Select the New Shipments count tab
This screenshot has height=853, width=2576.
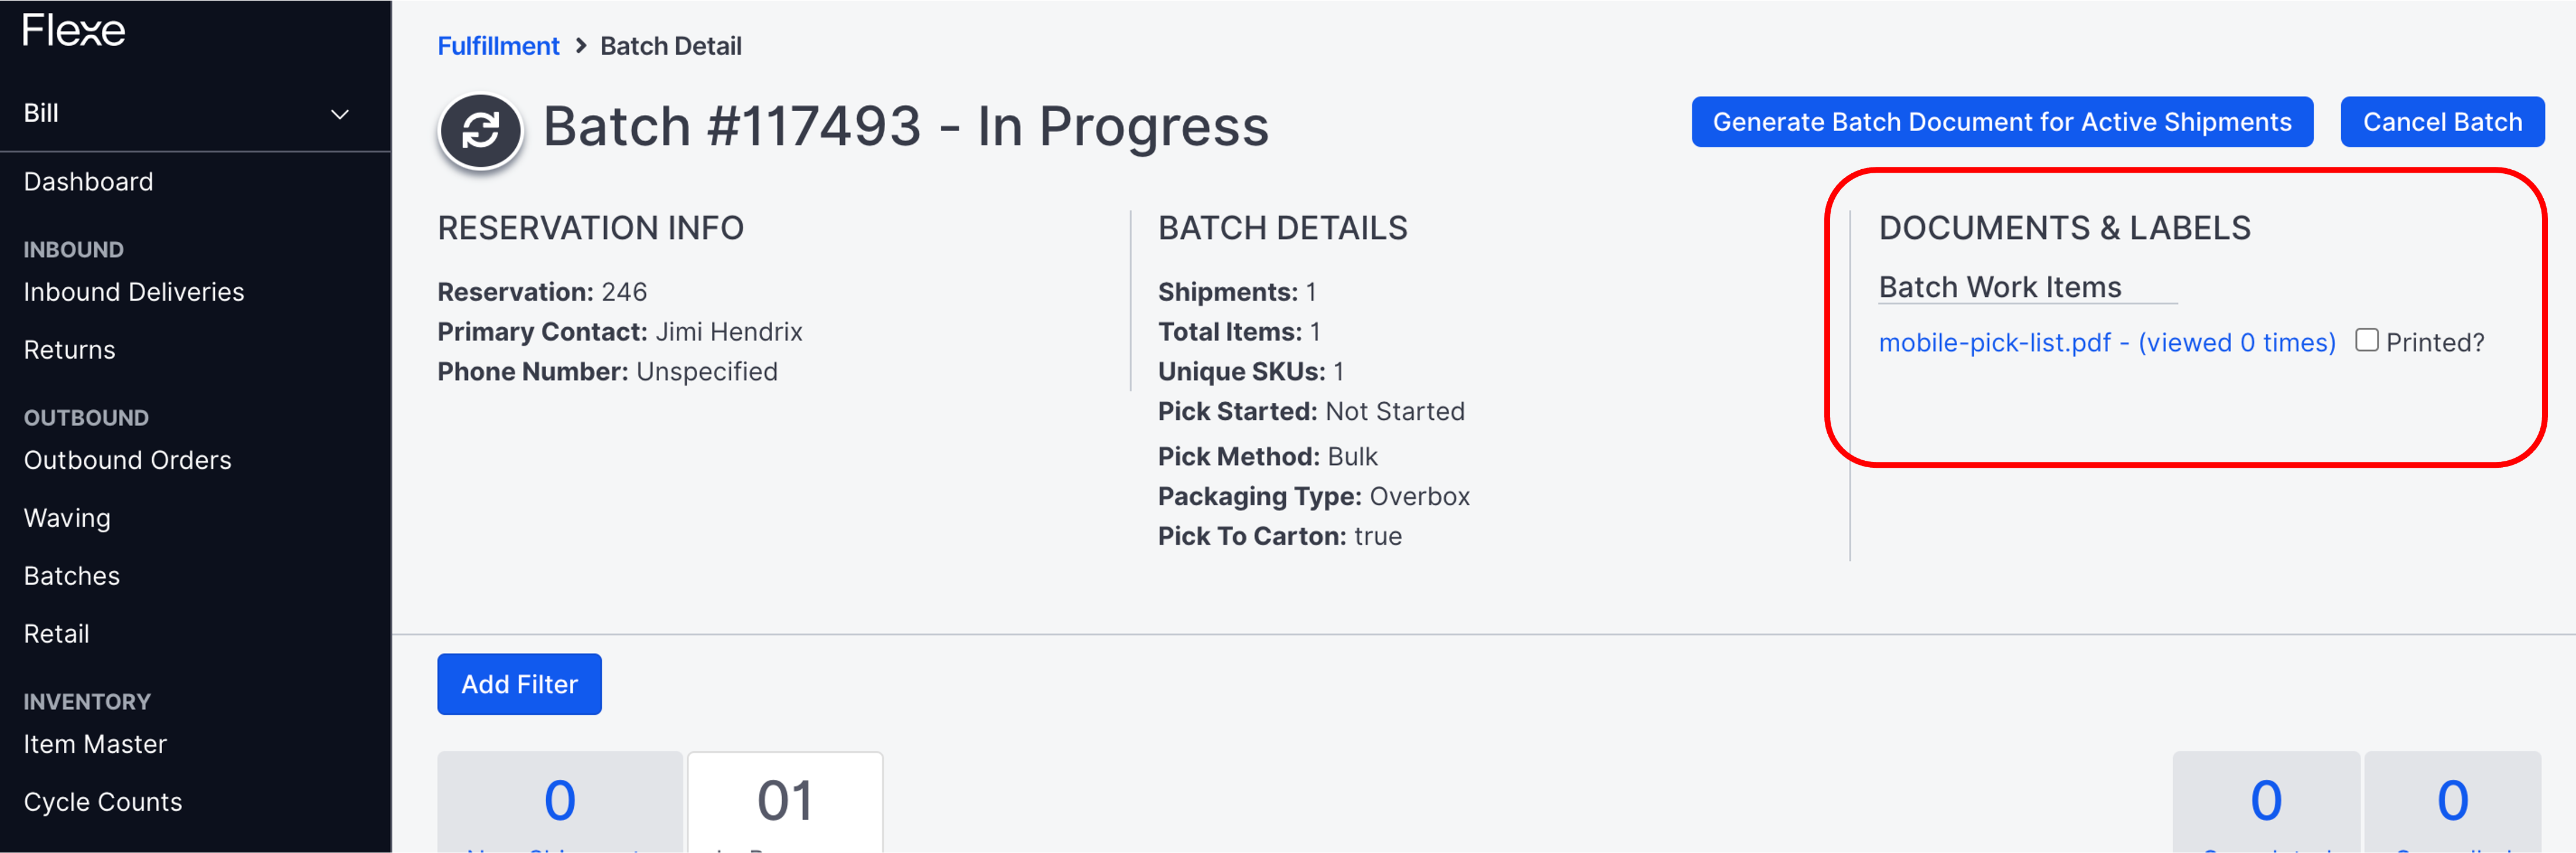pyautogui.click(x=560, y=800)
